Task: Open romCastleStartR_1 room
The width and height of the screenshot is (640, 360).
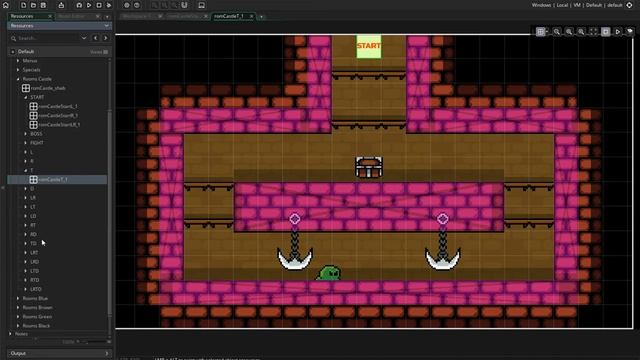Action: pyautogui.click(x=53, y=116)
